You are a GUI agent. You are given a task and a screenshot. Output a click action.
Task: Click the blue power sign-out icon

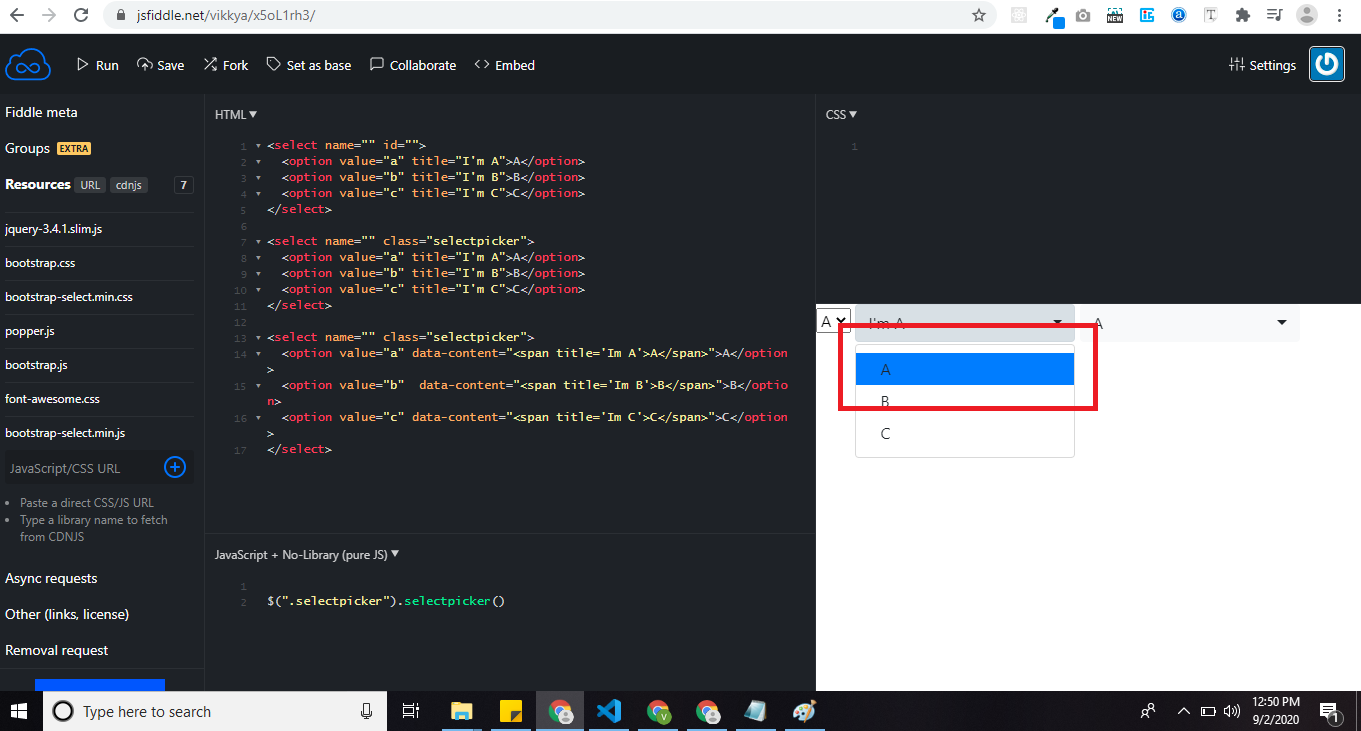pos(1326,64)
